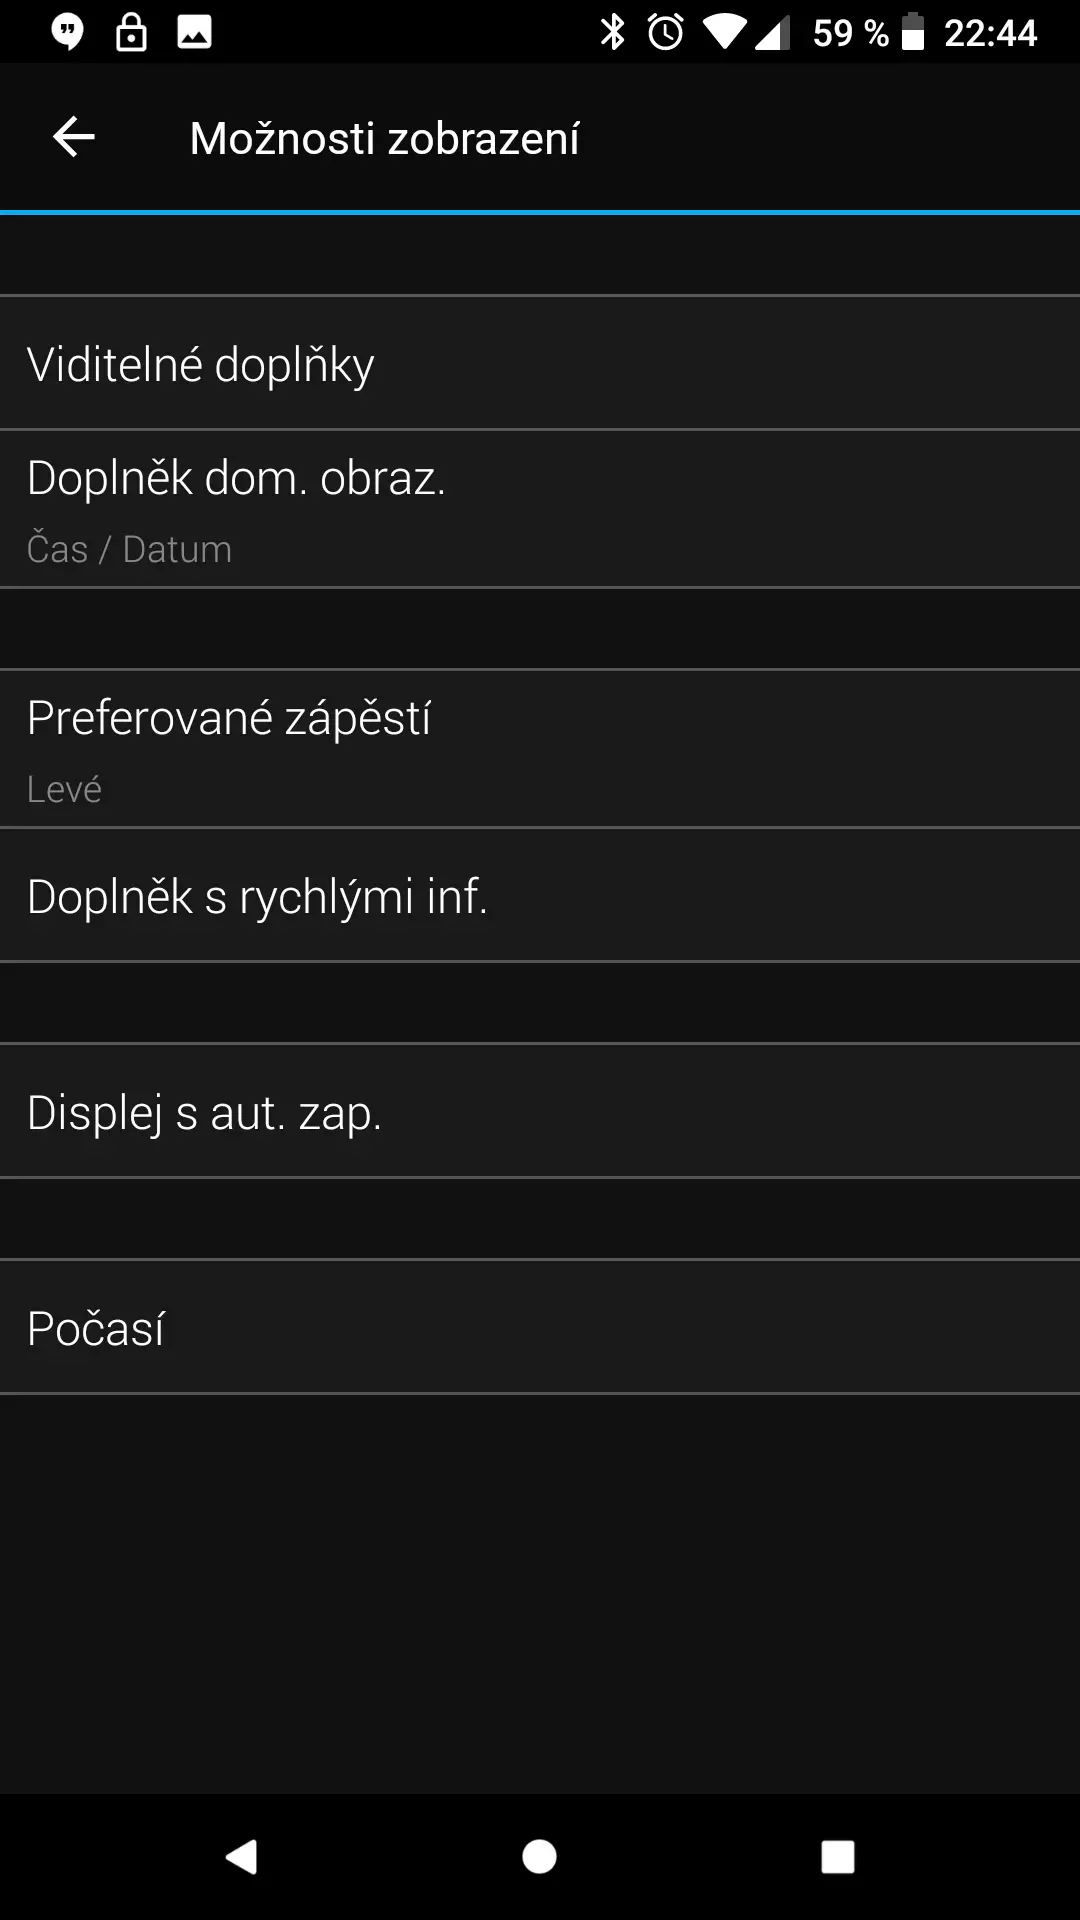
Task: Tap the Možnosti zobrazení title
Action: click(385, 138)
